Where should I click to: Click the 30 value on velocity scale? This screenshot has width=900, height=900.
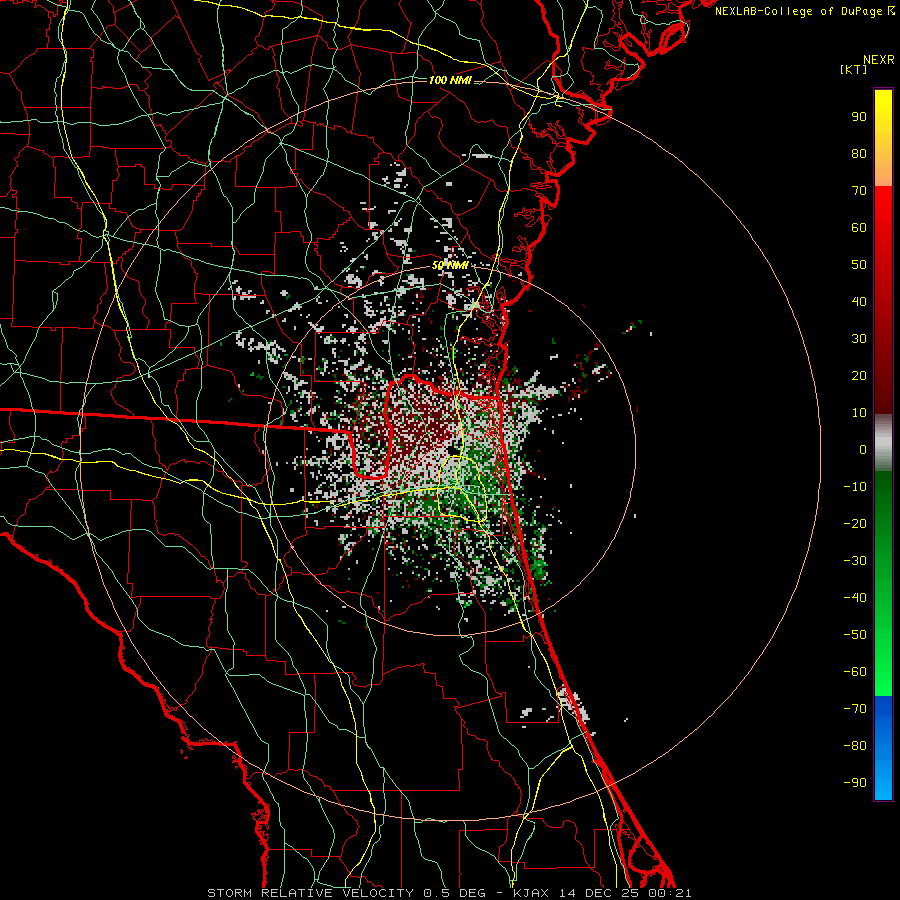(x=859, y=339)
